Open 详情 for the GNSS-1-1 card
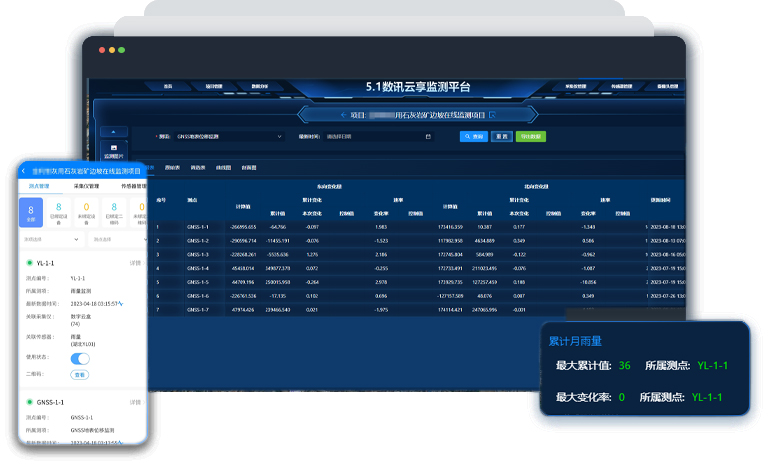This screenshot has height=466, width=768. pos(137,402)
